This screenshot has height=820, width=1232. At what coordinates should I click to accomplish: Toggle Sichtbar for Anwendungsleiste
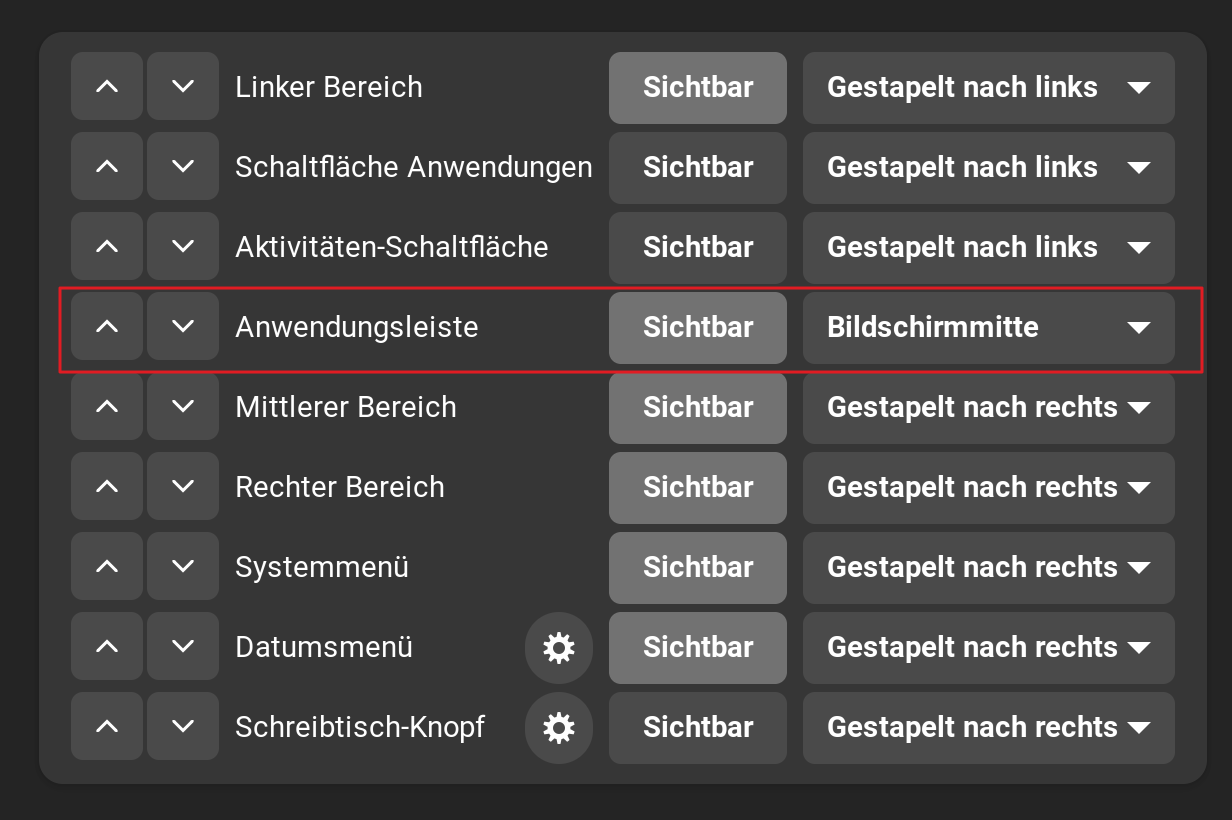tap(698, 327)
